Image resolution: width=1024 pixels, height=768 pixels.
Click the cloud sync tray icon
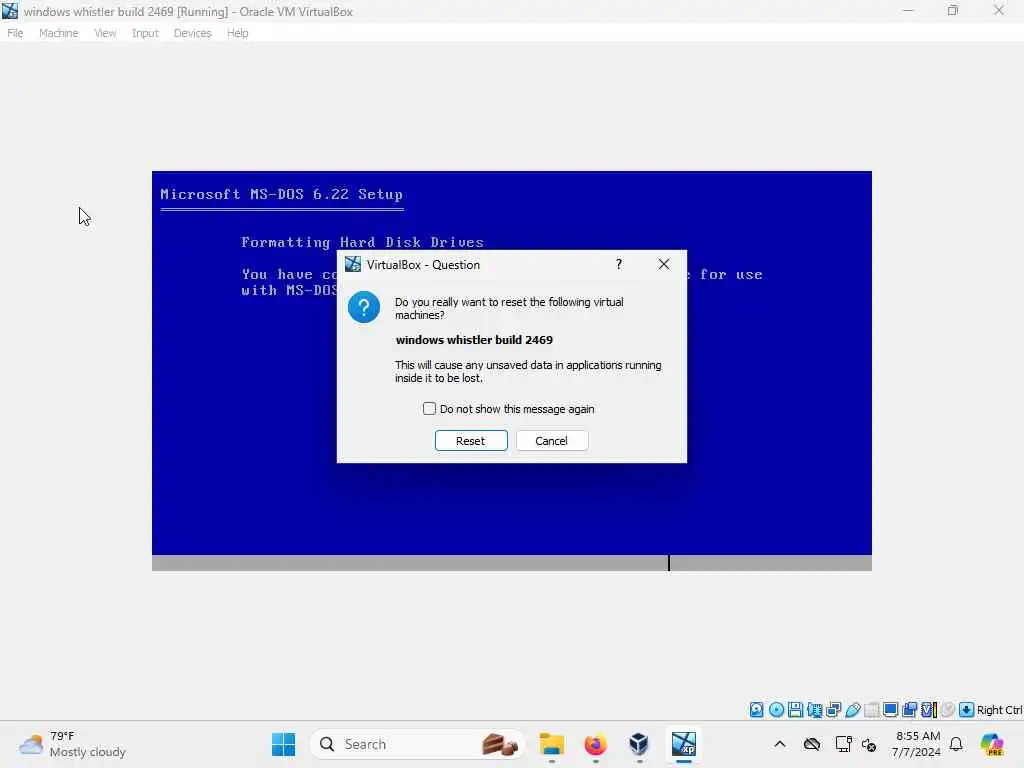coord(812,744)
